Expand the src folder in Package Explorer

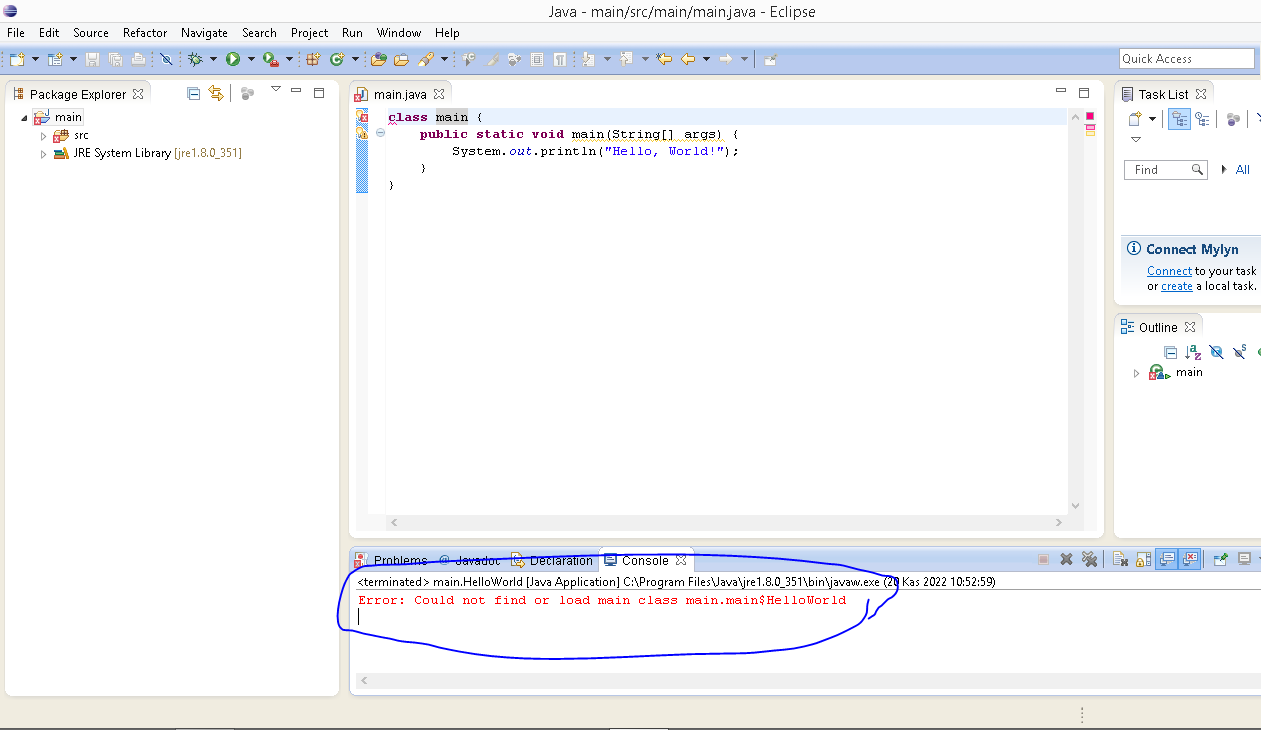43,135
